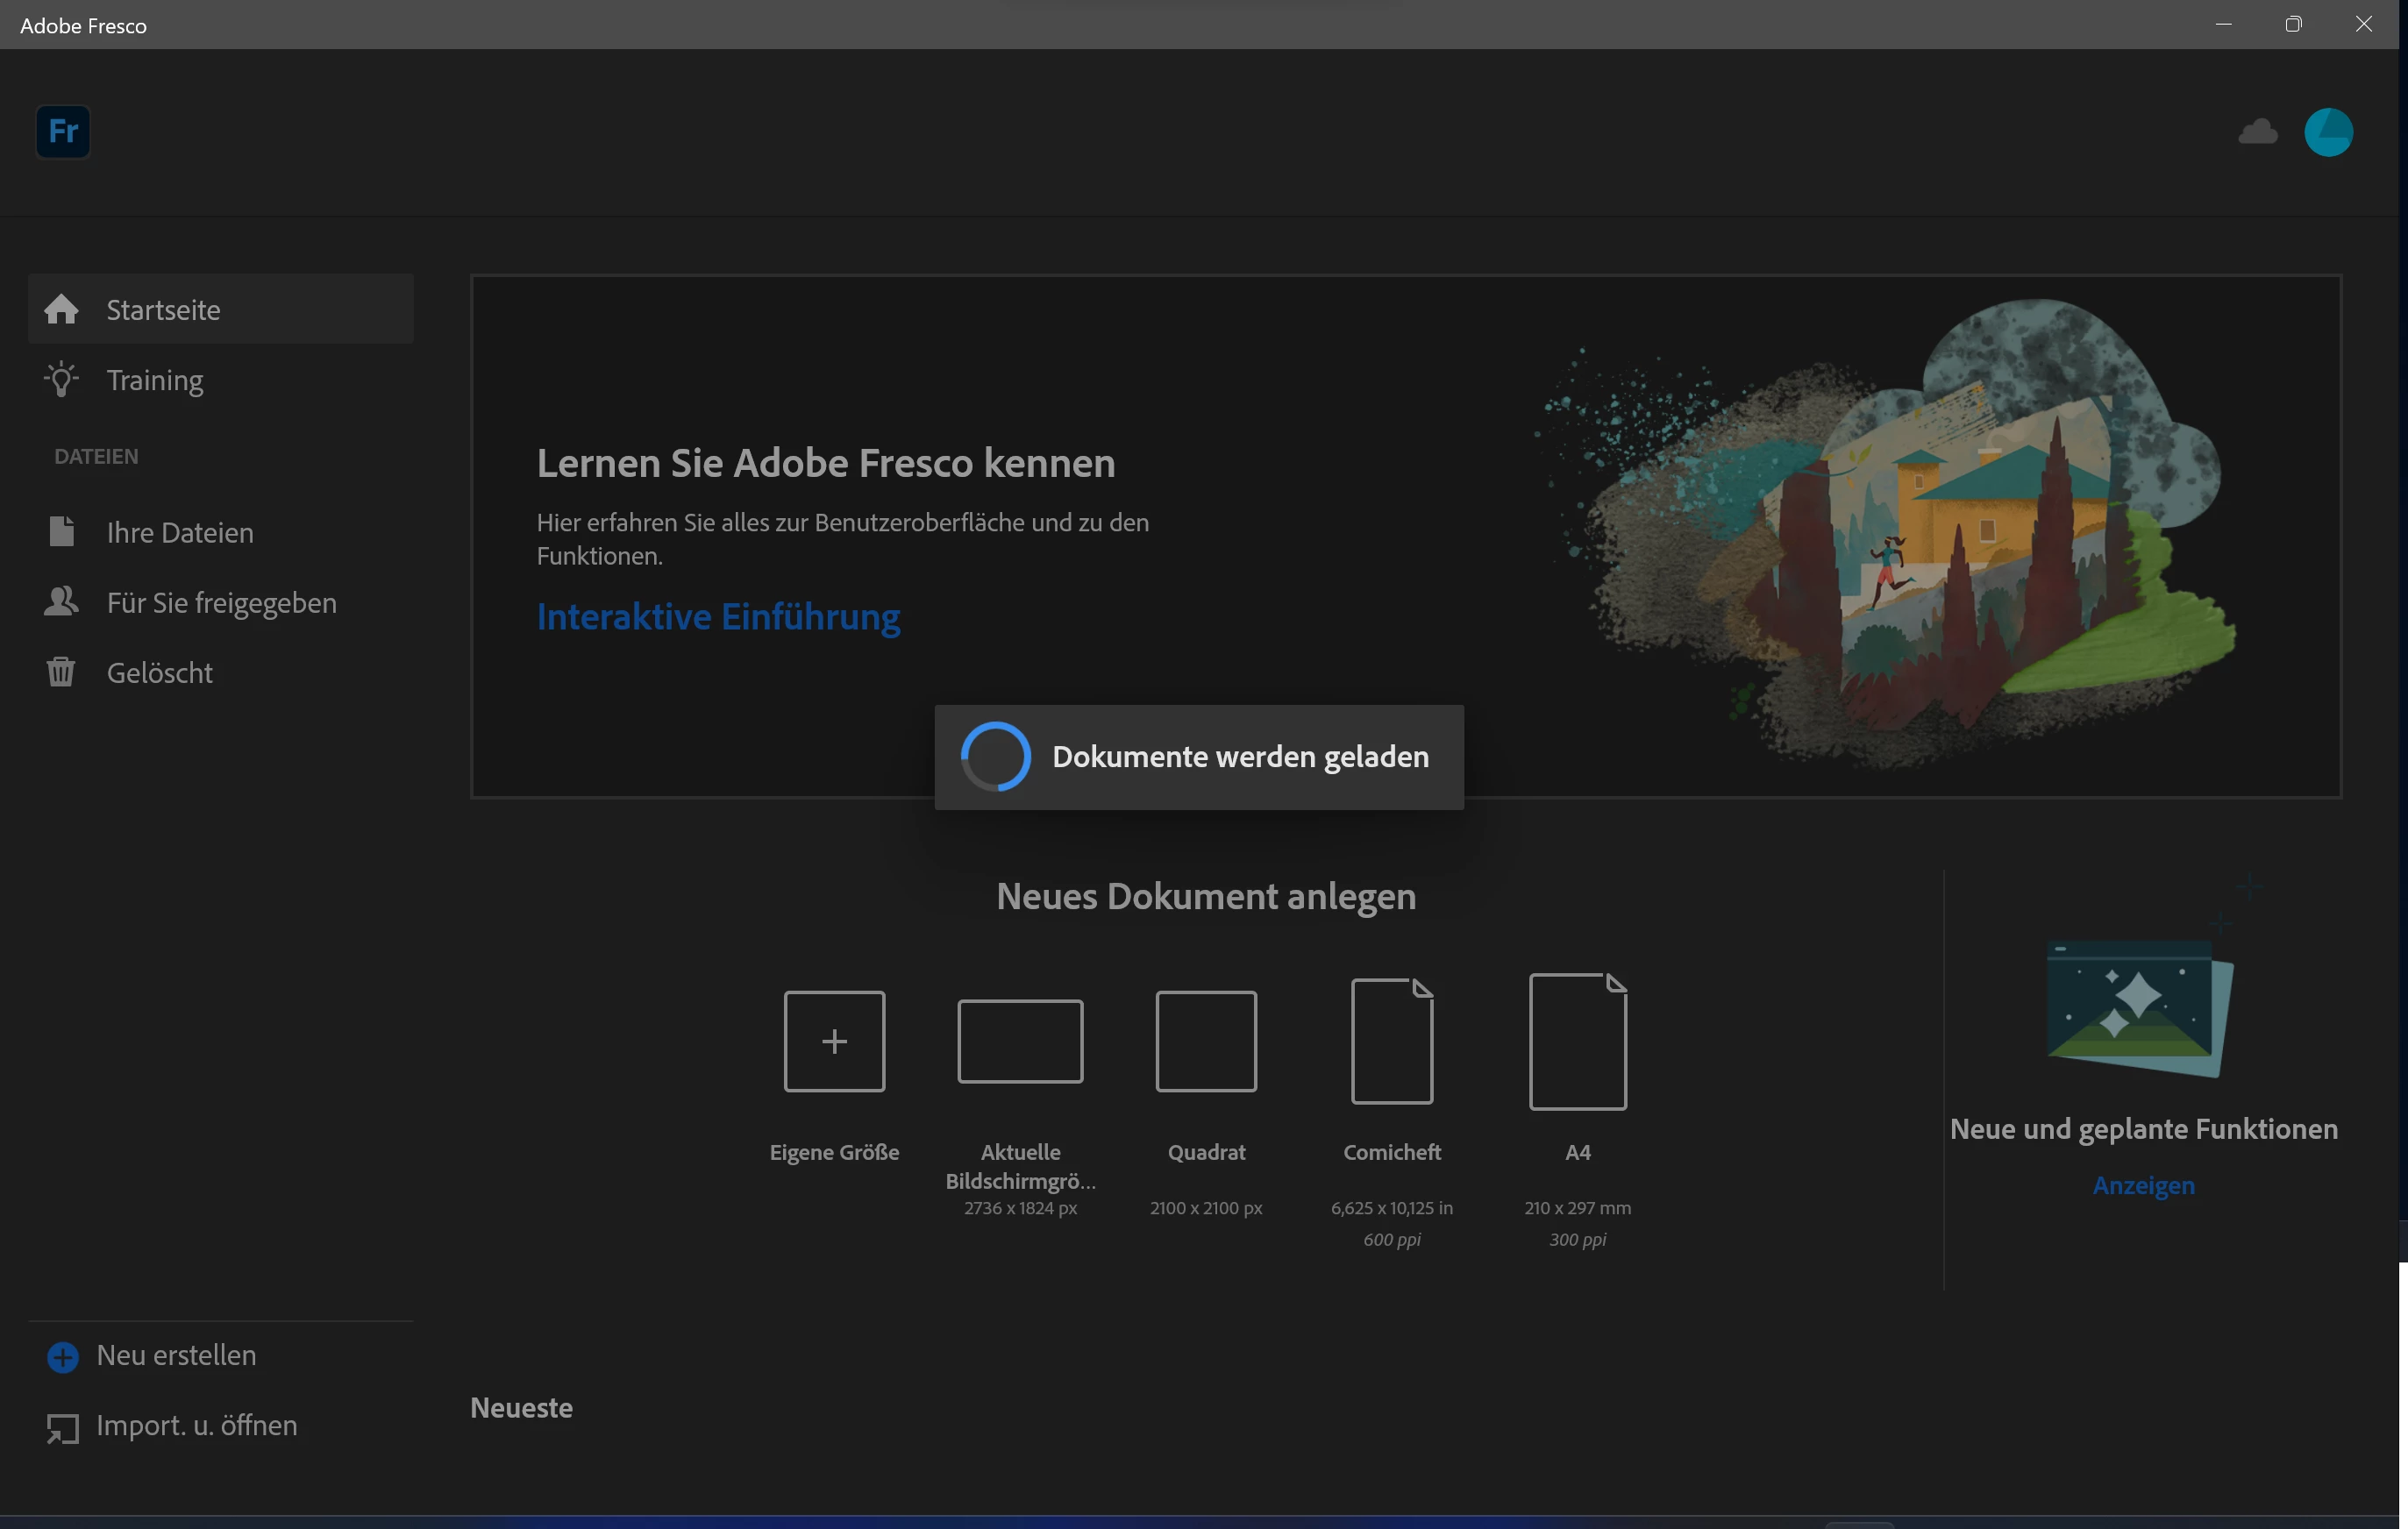Click Anzeigen under Neue und geplante Funktionen

tap(2143, 1186)
